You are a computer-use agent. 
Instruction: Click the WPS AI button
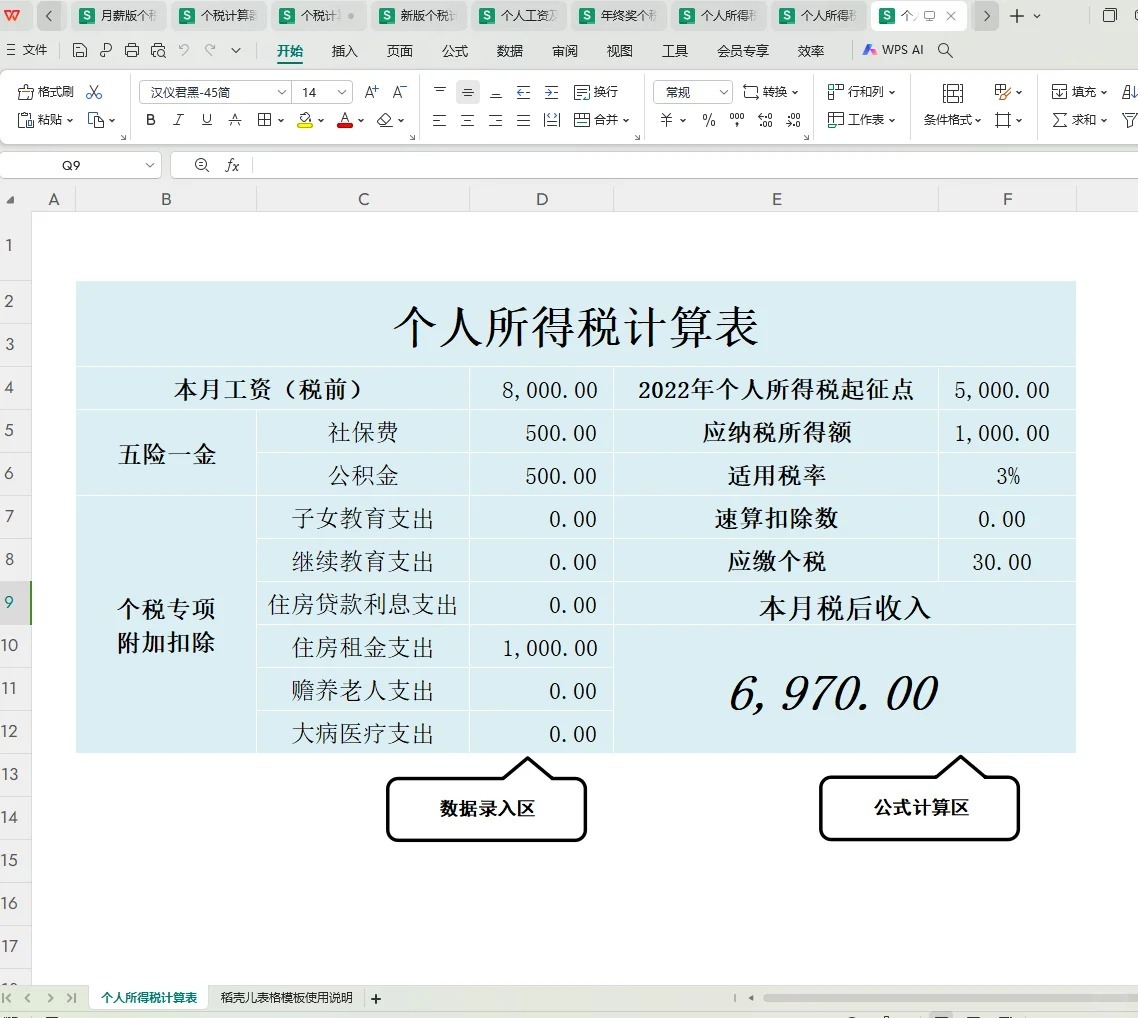[x=893, y=50]
